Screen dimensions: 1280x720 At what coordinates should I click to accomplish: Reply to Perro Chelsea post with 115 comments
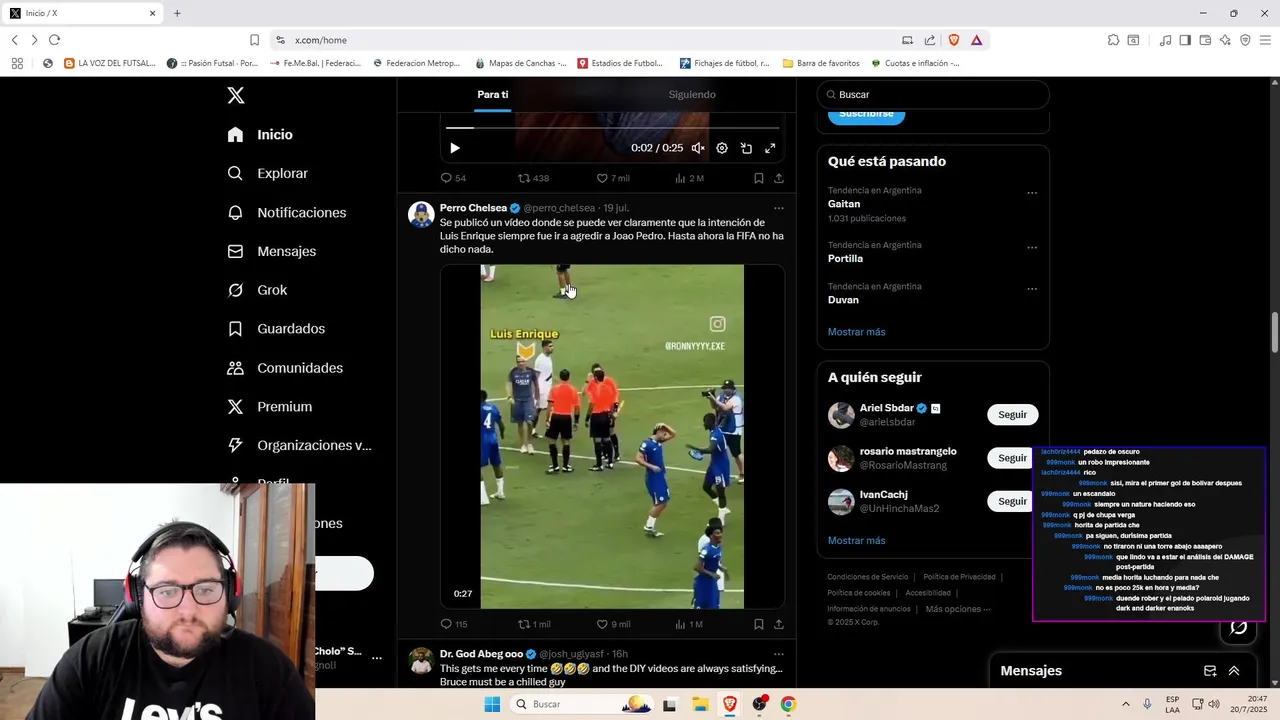pos(454,624)
